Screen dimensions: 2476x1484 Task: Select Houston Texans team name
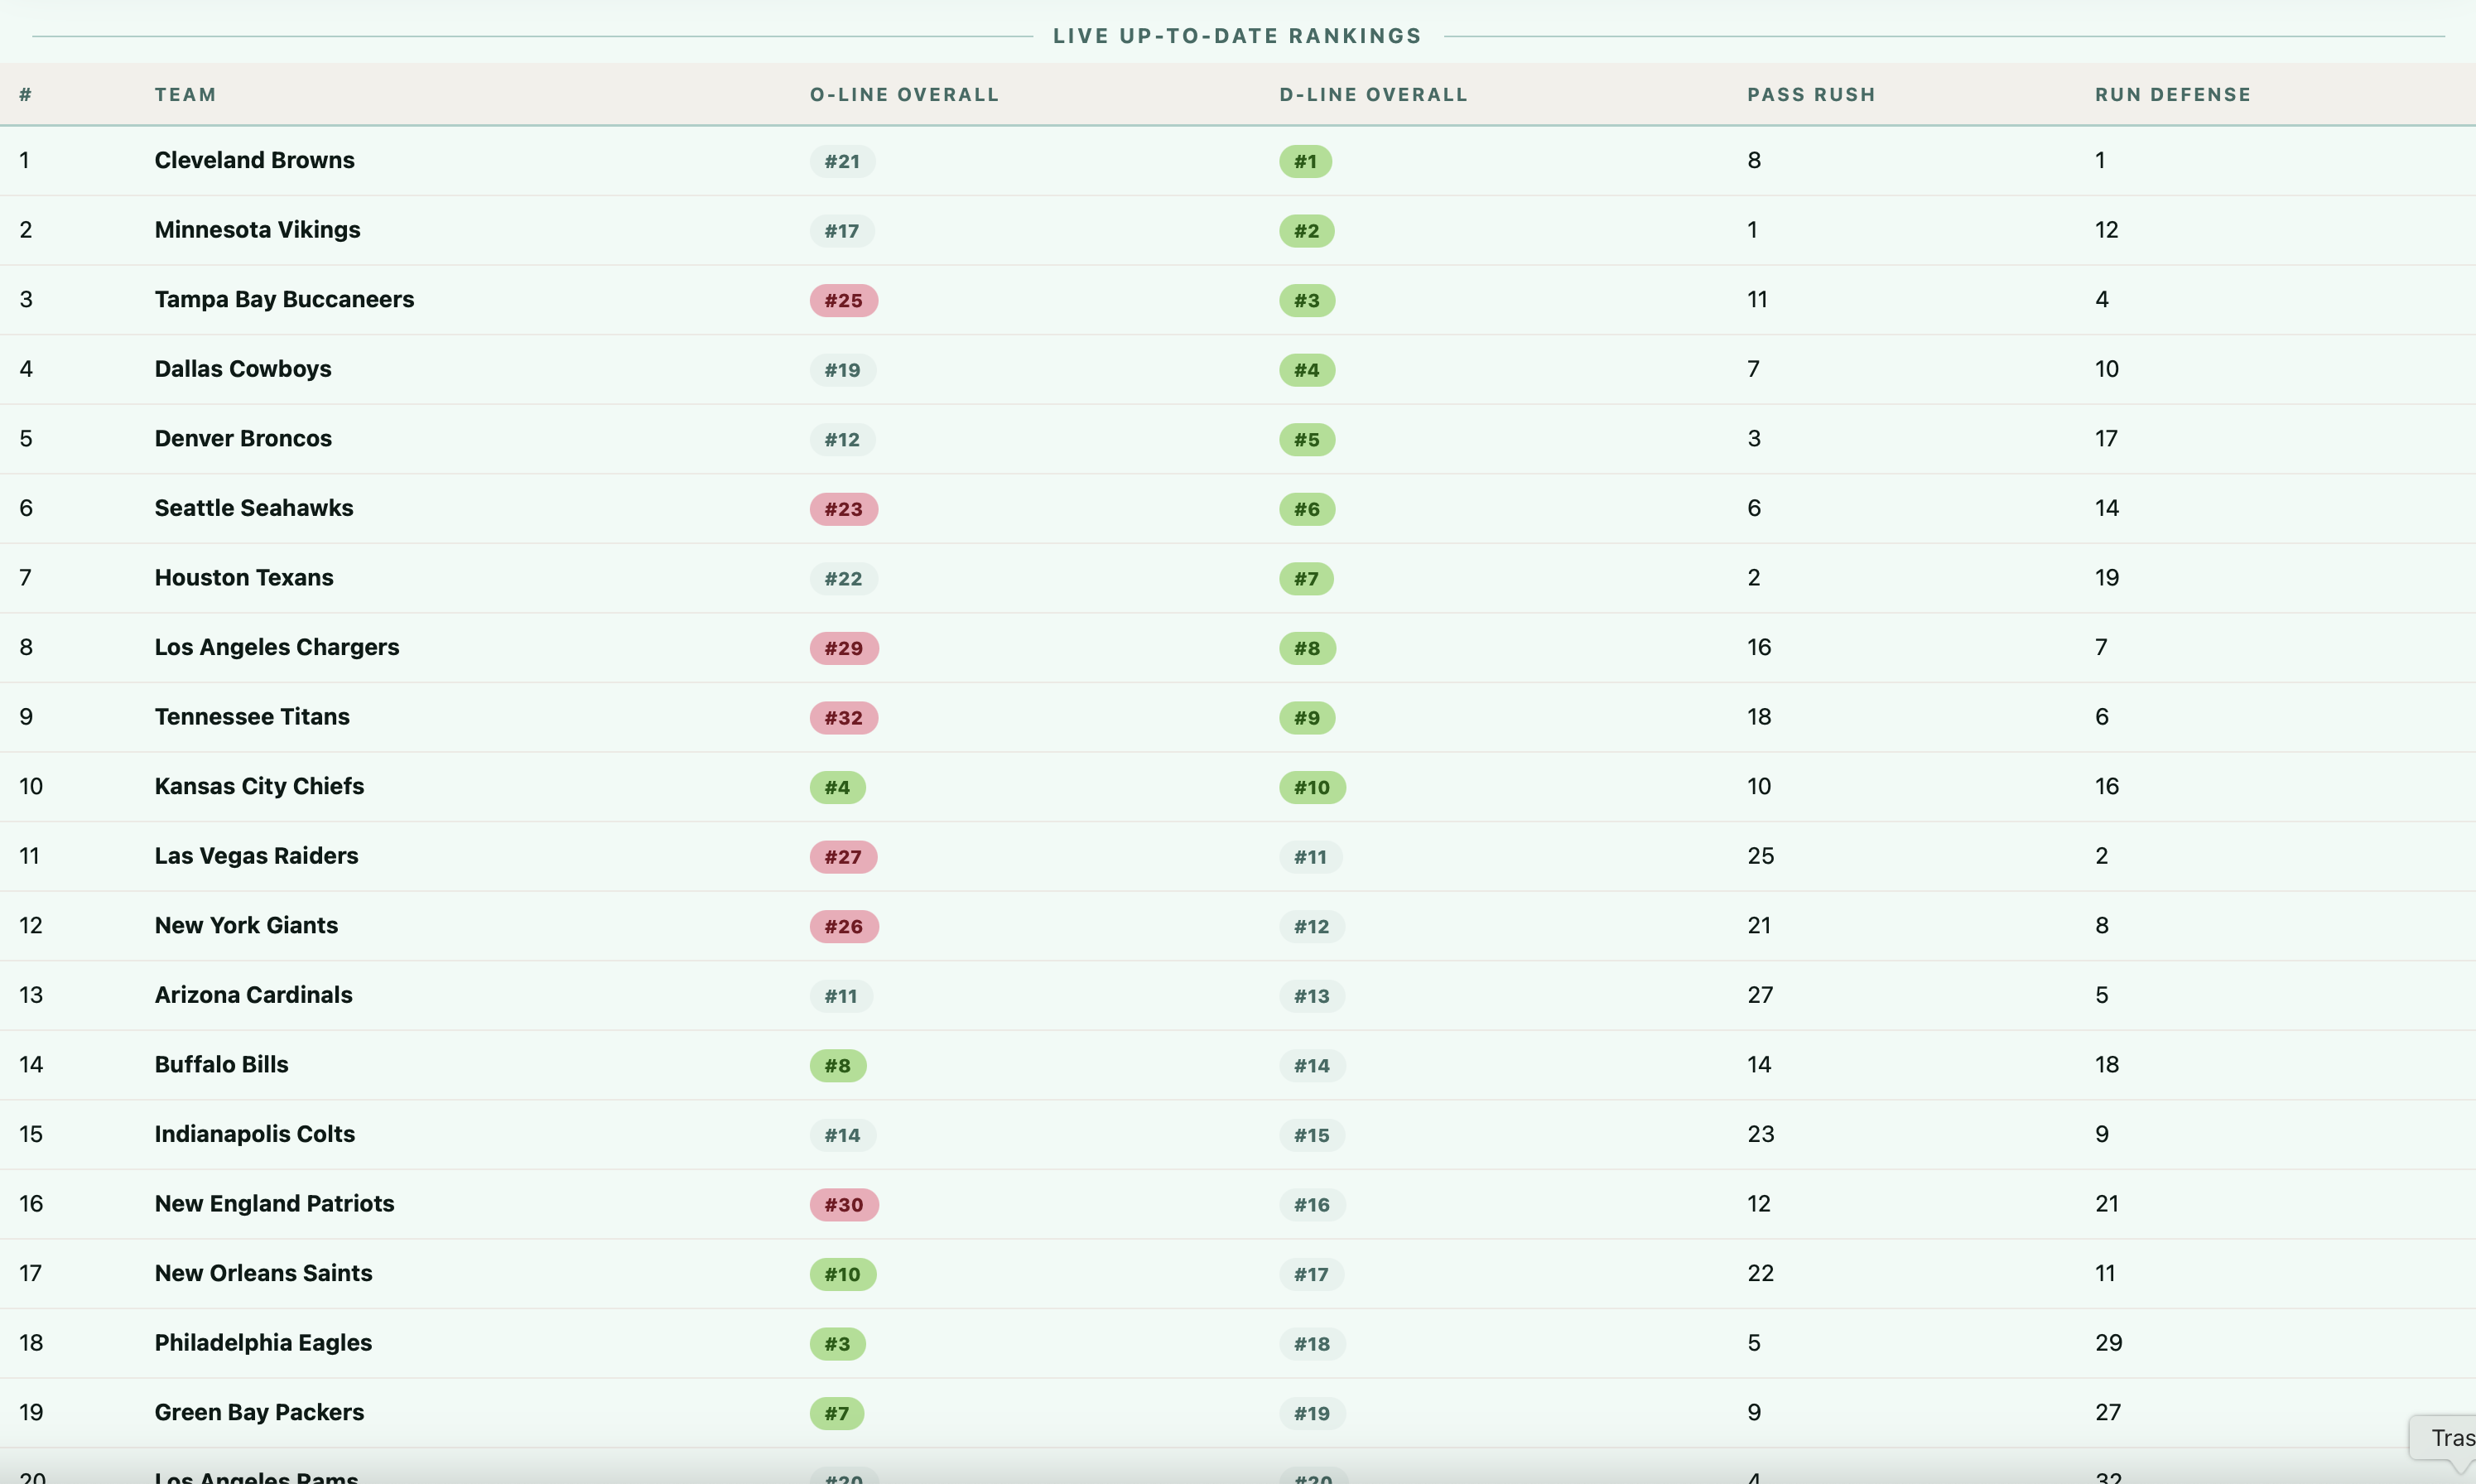pos(244,578)
